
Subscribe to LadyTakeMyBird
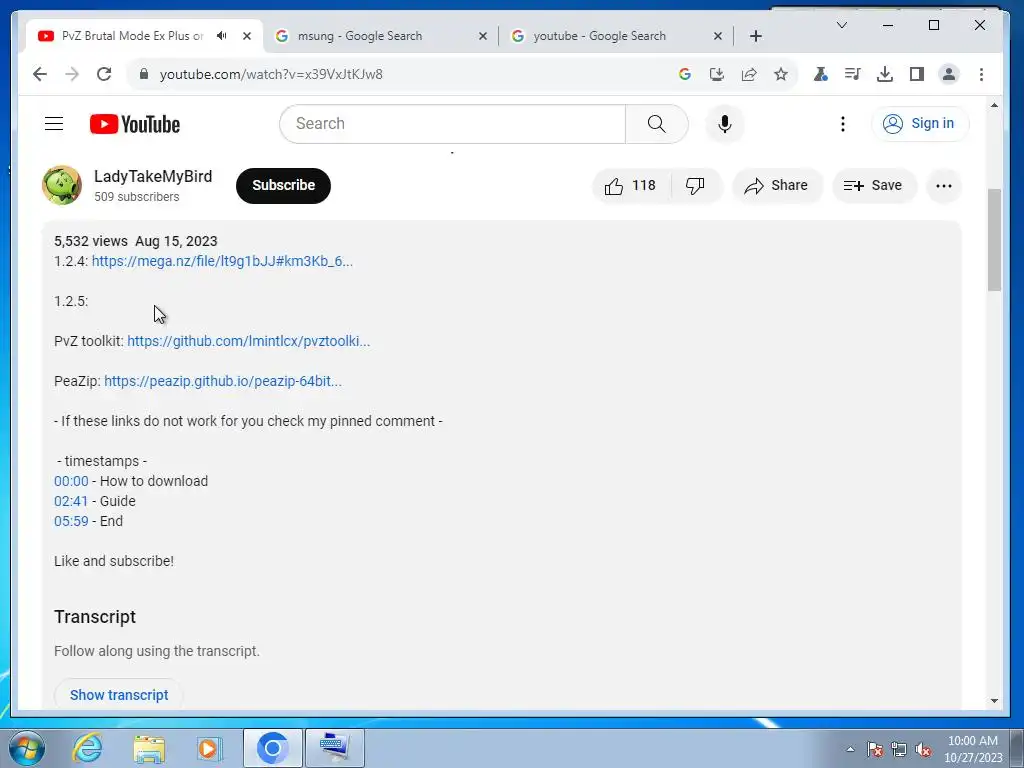[x=283, y=185]
